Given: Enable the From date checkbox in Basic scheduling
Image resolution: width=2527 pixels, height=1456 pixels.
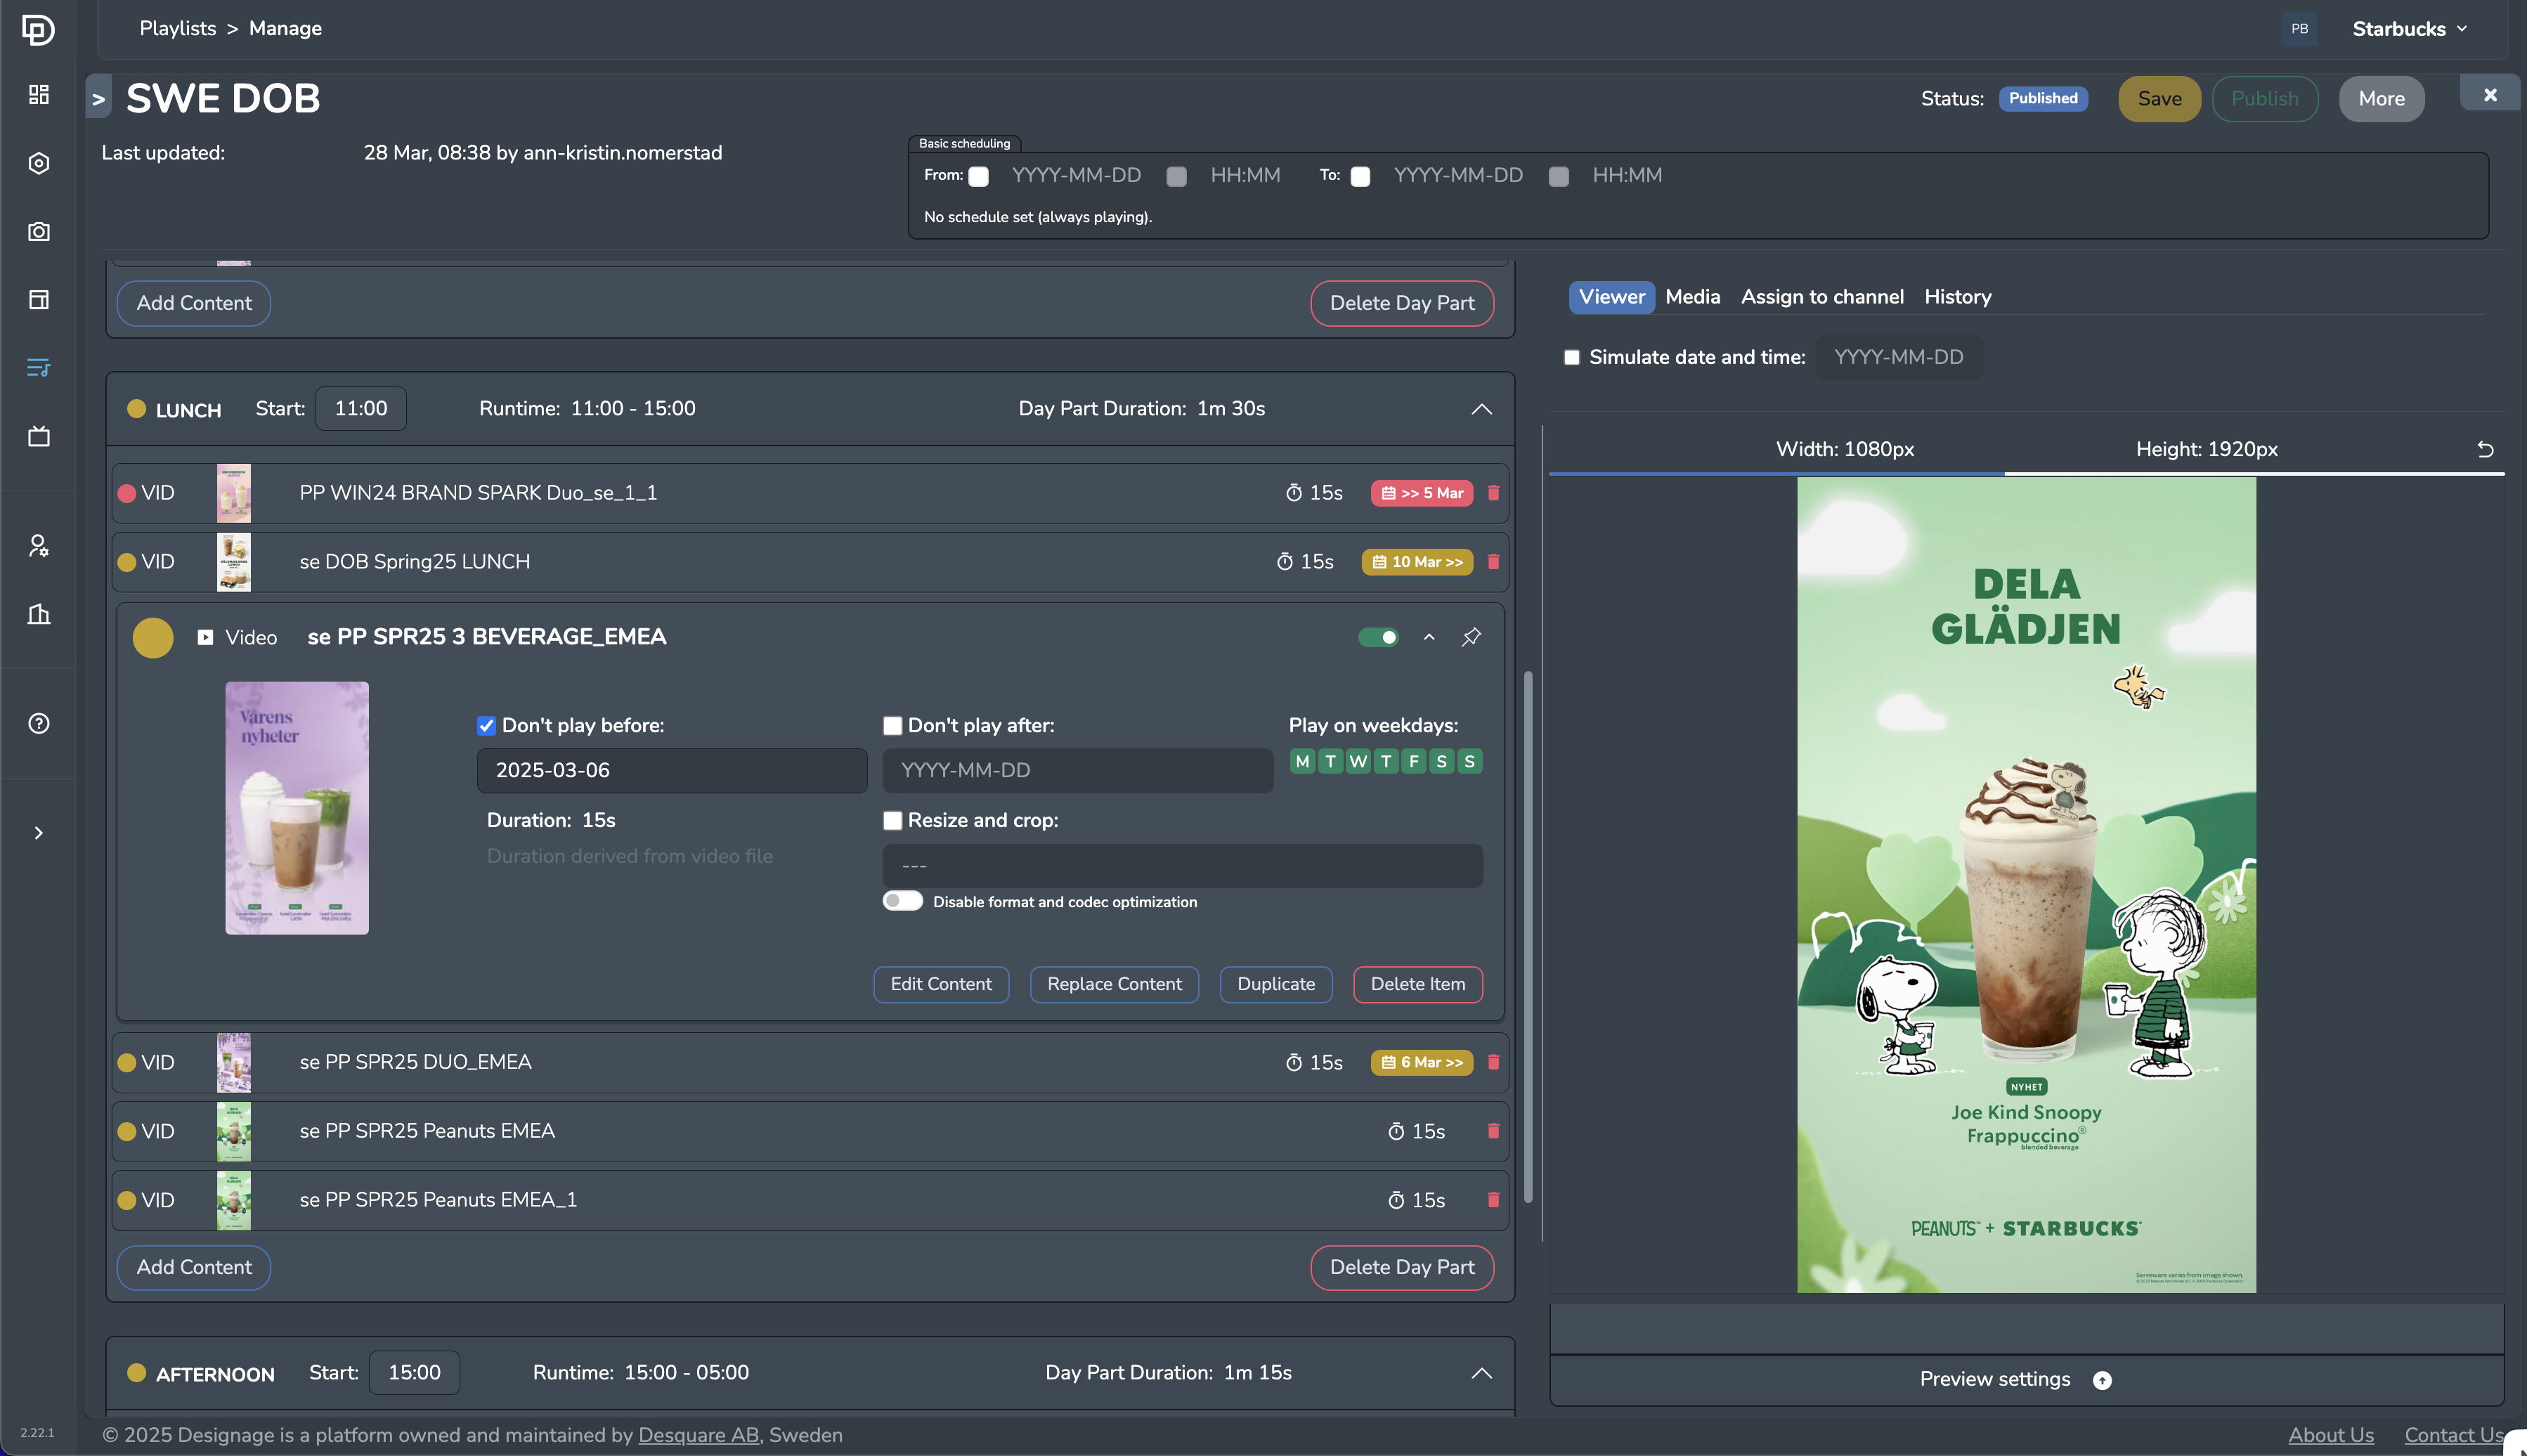Looking at the screenshot, I should 978,177.
